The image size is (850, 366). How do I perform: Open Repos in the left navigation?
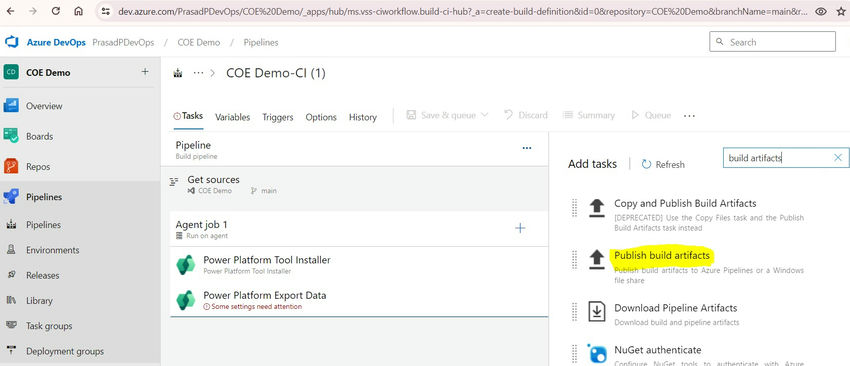[x=39, y=167]
